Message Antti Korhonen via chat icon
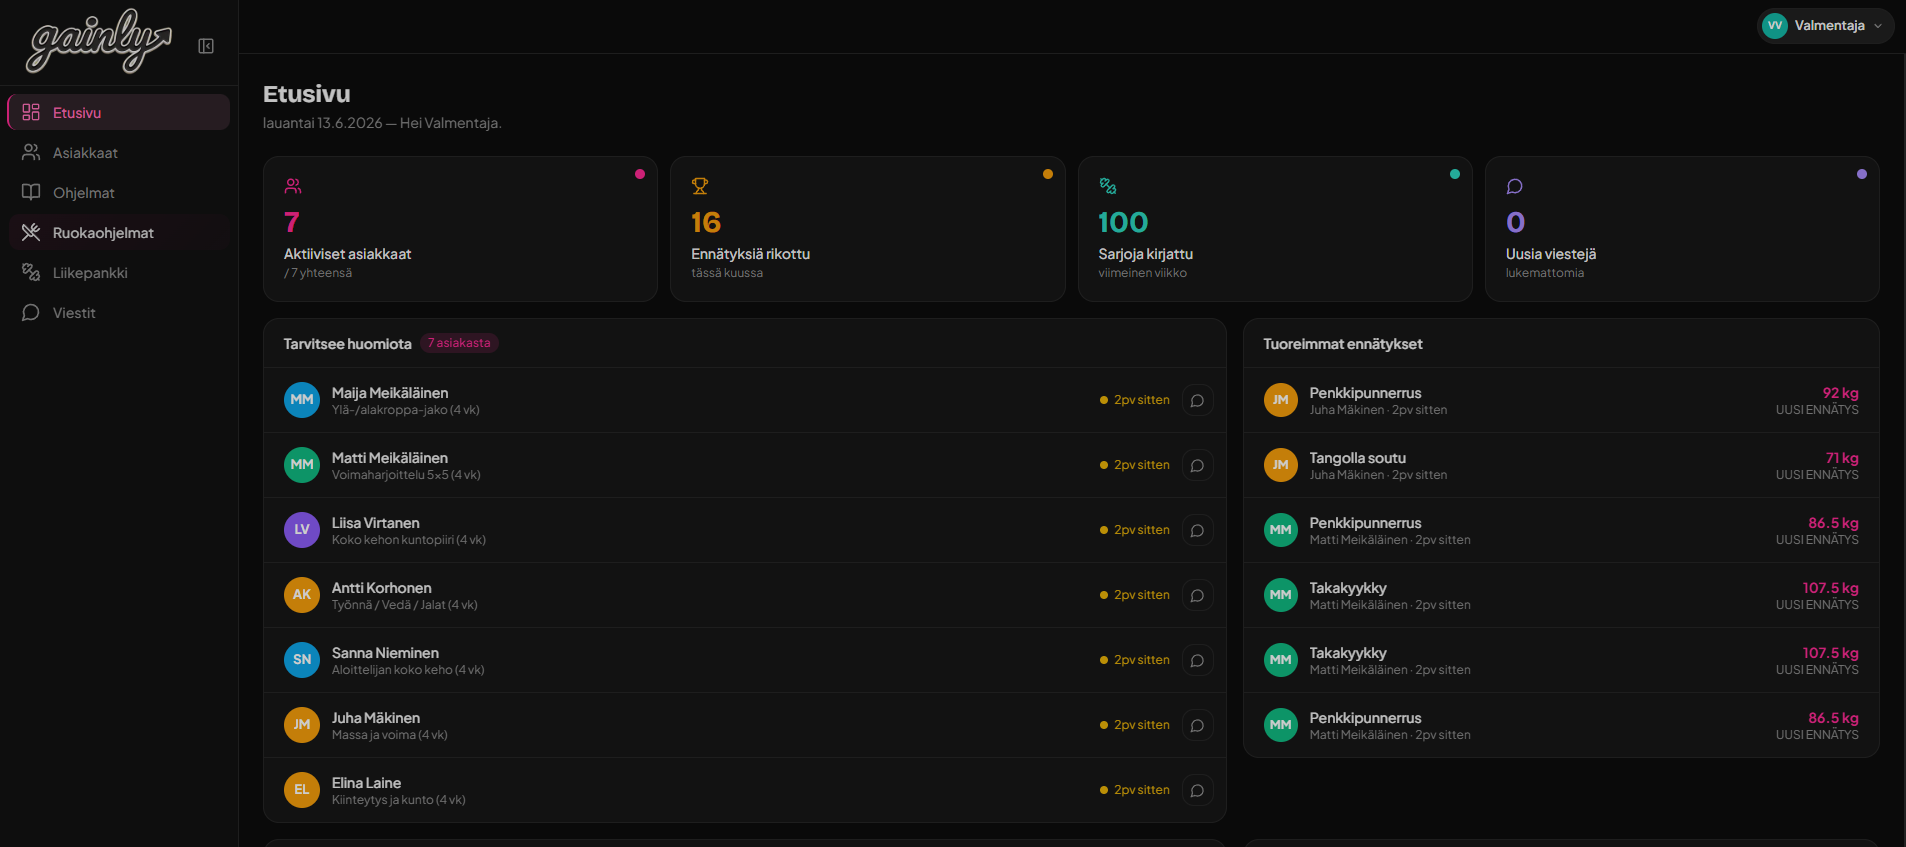Screen dimensions: 1906x847 point(1197,595)
